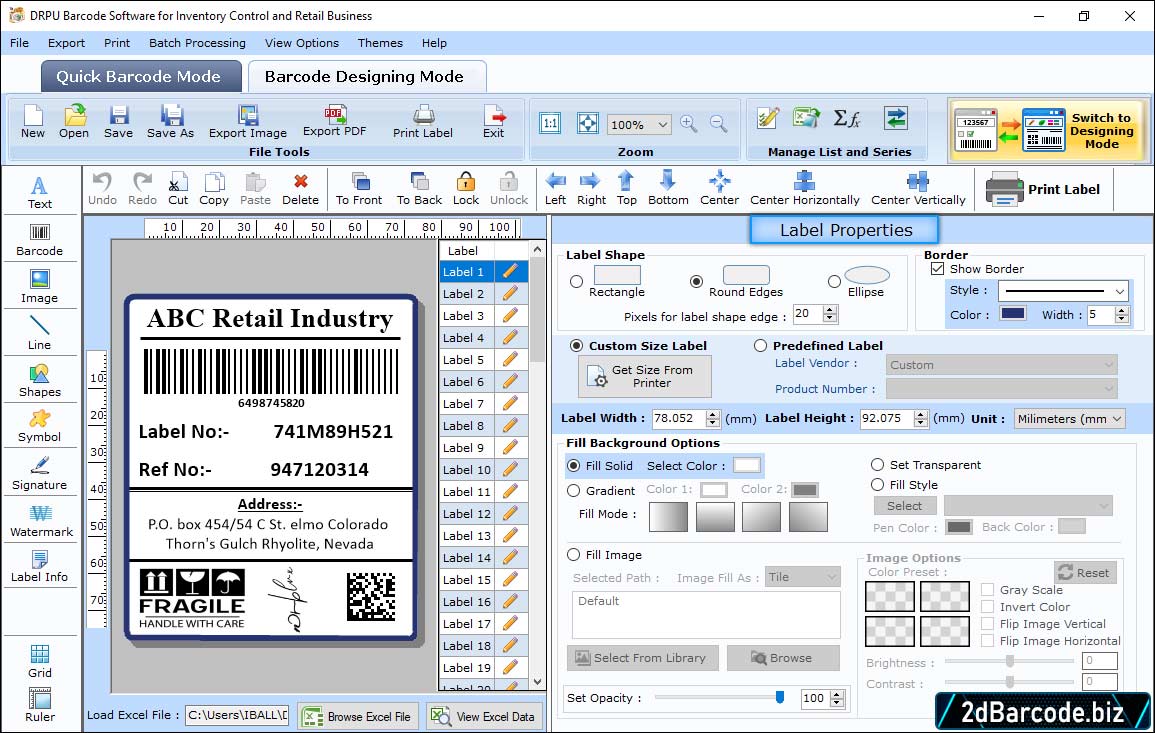This screenshot has height=733, width=1155.
Task: Open Label Info tool
Action: (40, 567)
